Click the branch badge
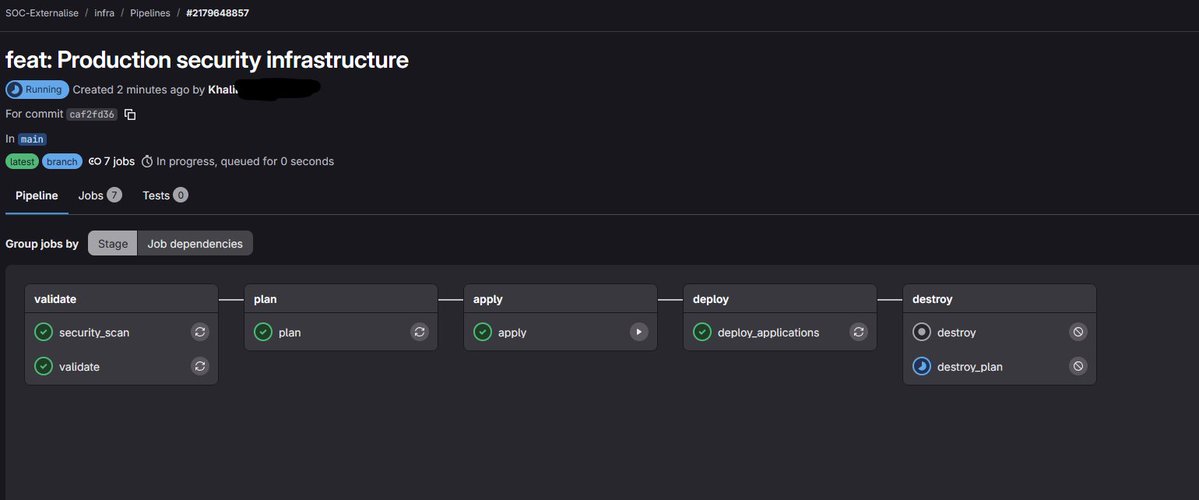This screenshot has width=1199, height=500. point(62,161)
